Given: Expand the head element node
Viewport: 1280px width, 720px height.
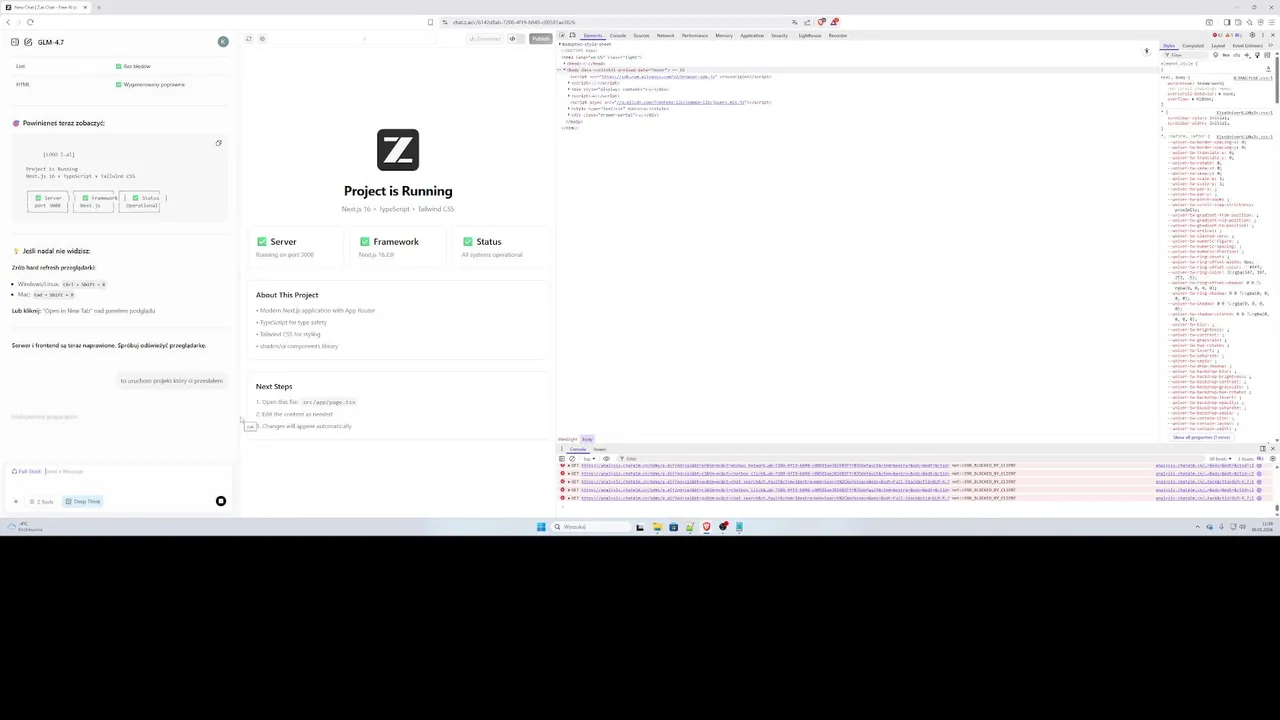Looking at the screenshot, I should pos(565,63).
